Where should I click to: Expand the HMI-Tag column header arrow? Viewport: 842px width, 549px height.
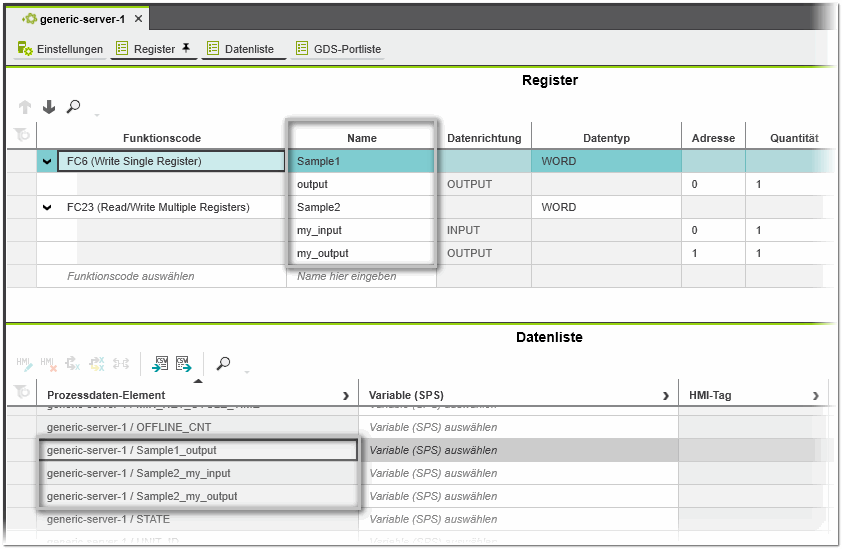tap(821, 396)
